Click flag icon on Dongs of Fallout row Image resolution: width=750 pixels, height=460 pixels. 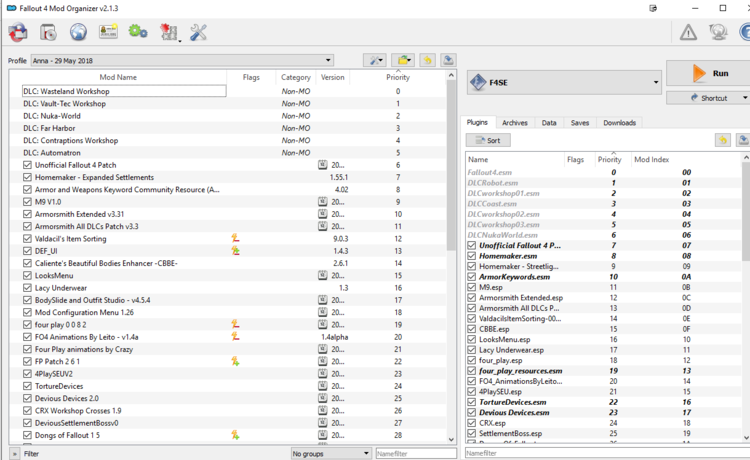(235, 435)
